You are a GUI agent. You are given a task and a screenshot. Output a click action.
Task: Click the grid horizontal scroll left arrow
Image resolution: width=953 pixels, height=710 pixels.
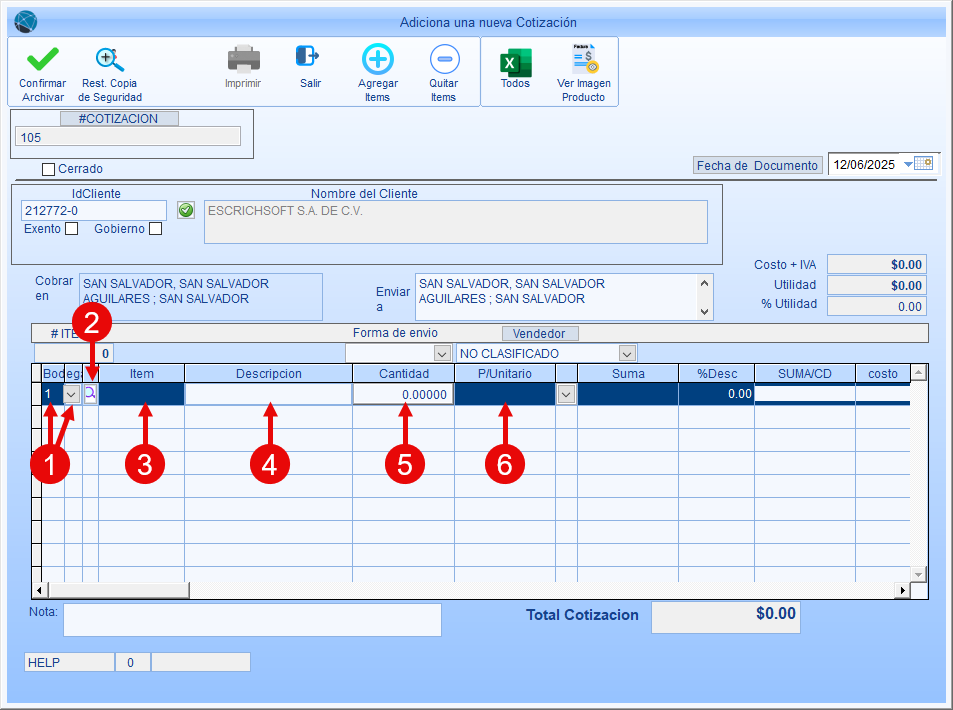[x=40, y=590]
